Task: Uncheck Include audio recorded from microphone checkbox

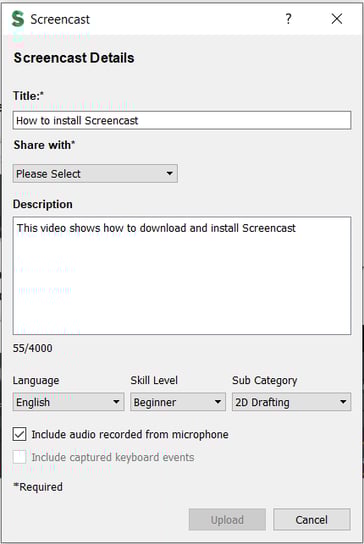Action: coord(19,434)
